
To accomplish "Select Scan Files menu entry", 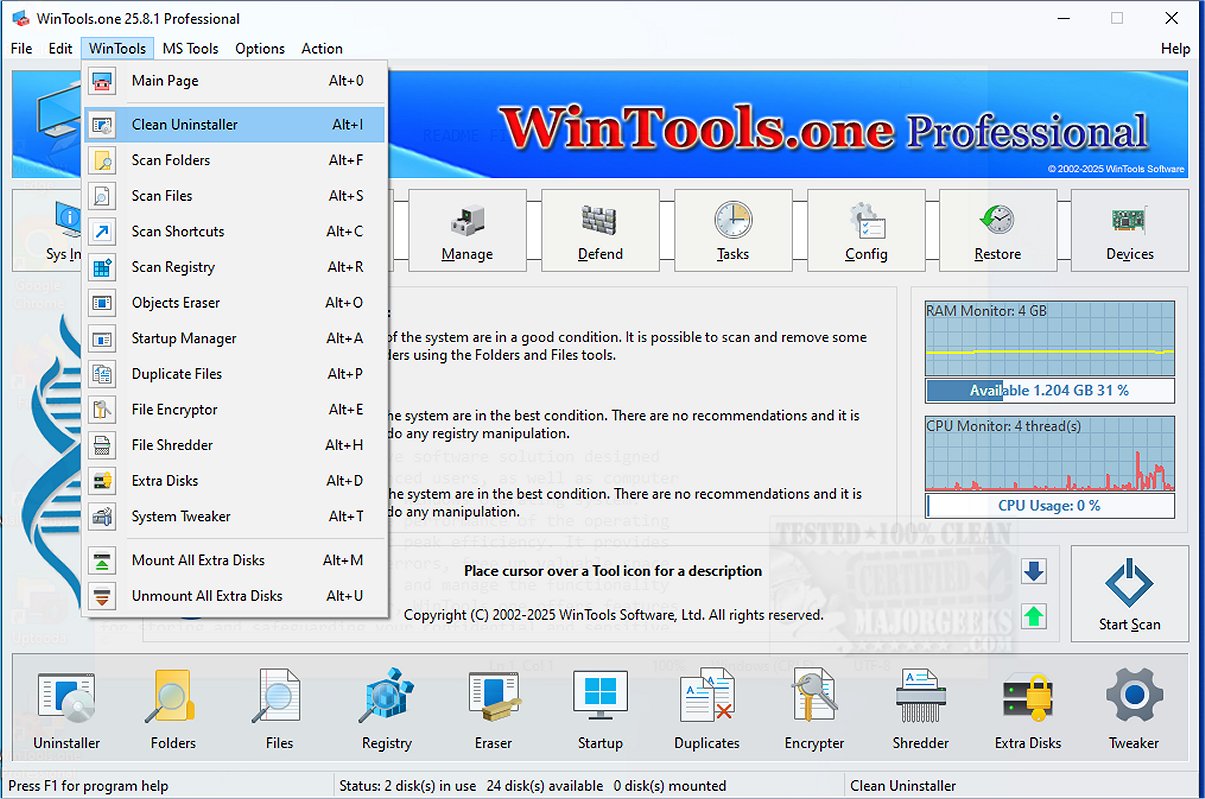I will tap(235, 196).
